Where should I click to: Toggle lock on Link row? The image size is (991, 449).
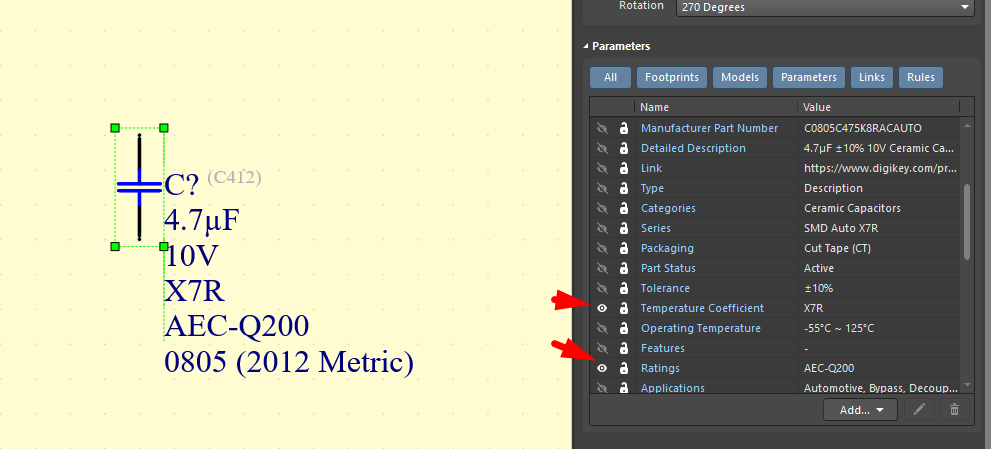(x=624, y=168)
